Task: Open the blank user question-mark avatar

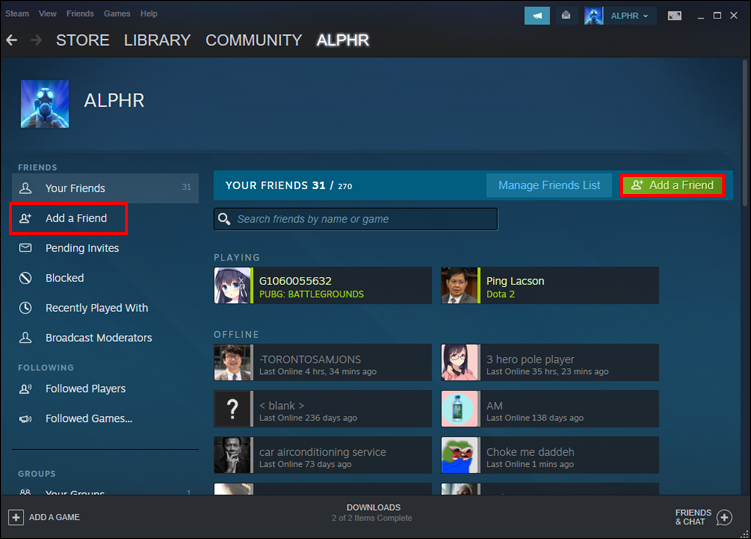Action: pyautogui.click(x=232, y=409)
